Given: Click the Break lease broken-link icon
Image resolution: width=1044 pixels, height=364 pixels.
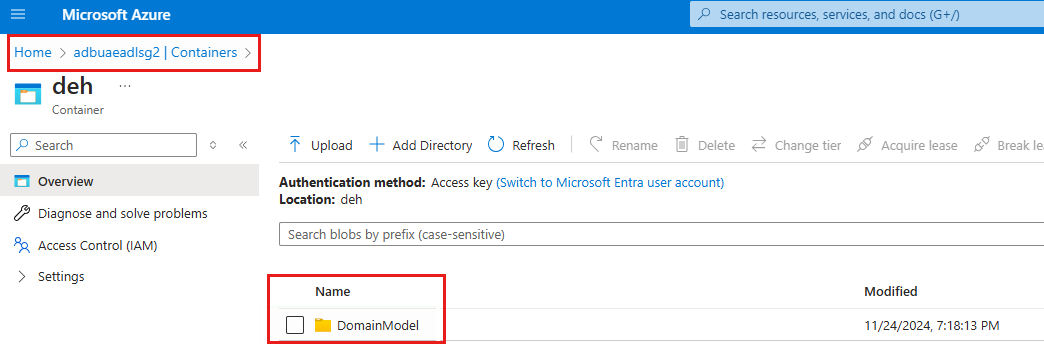Looking at the screenshot, I should (981, 145).
